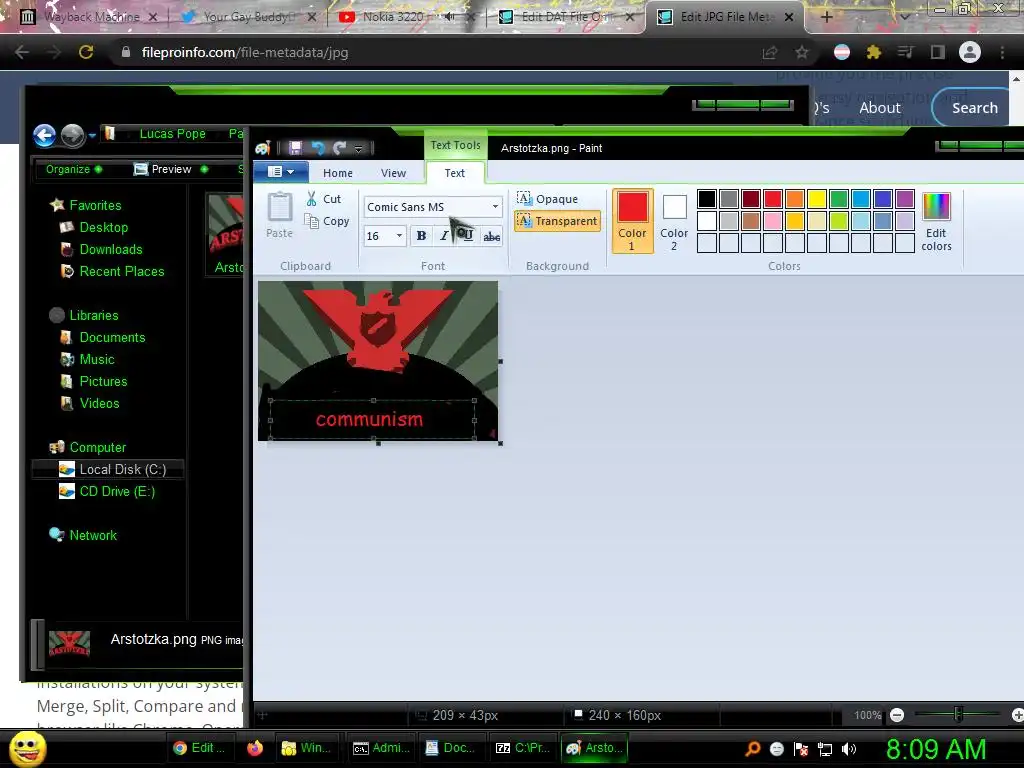Click Arstotzka file thumbnail in Explorer
The image size is (1024, 768).
[226, 234]
